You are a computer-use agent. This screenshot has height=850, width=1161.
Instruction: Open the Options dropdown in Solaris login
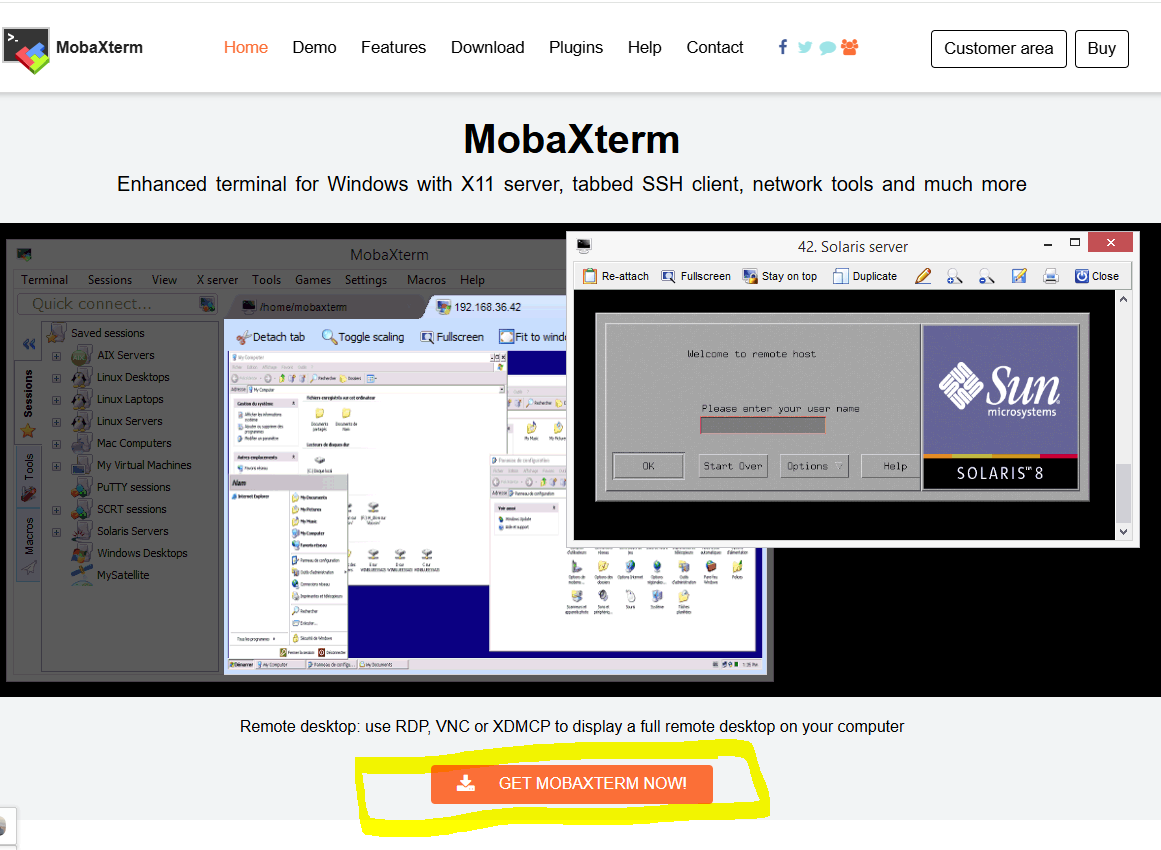click(814, 466)
